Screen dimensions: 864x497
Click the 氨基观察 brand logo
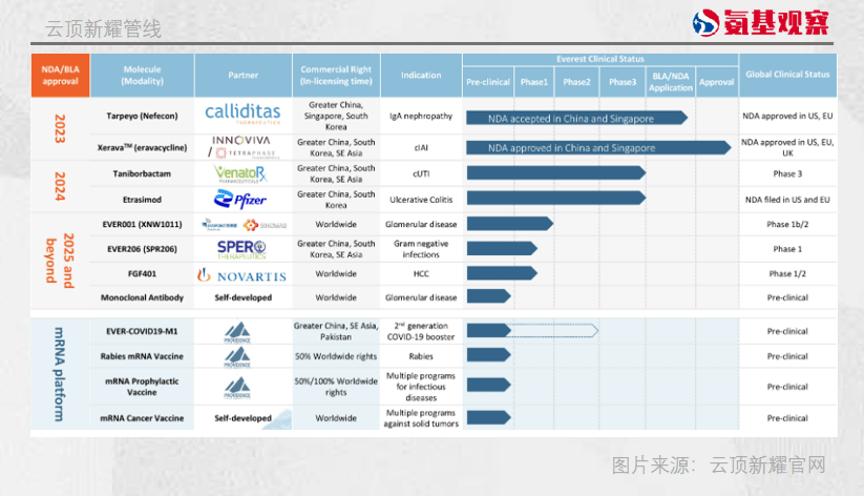772,22
